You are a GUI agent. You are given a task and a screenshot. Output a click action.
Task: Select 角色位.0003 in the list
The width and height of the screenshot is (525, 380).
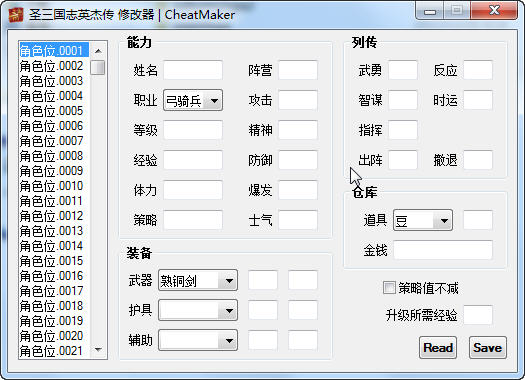[54, 81]
